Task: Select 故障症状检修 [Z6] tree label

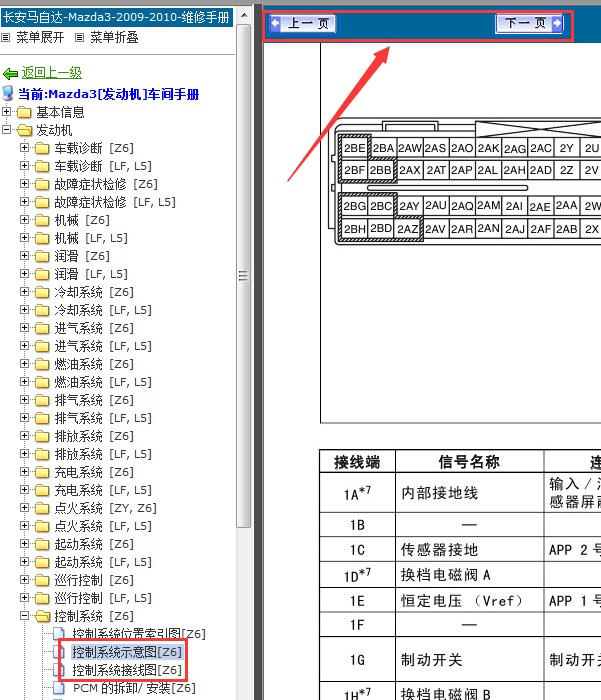Action: tap(106, 184)
